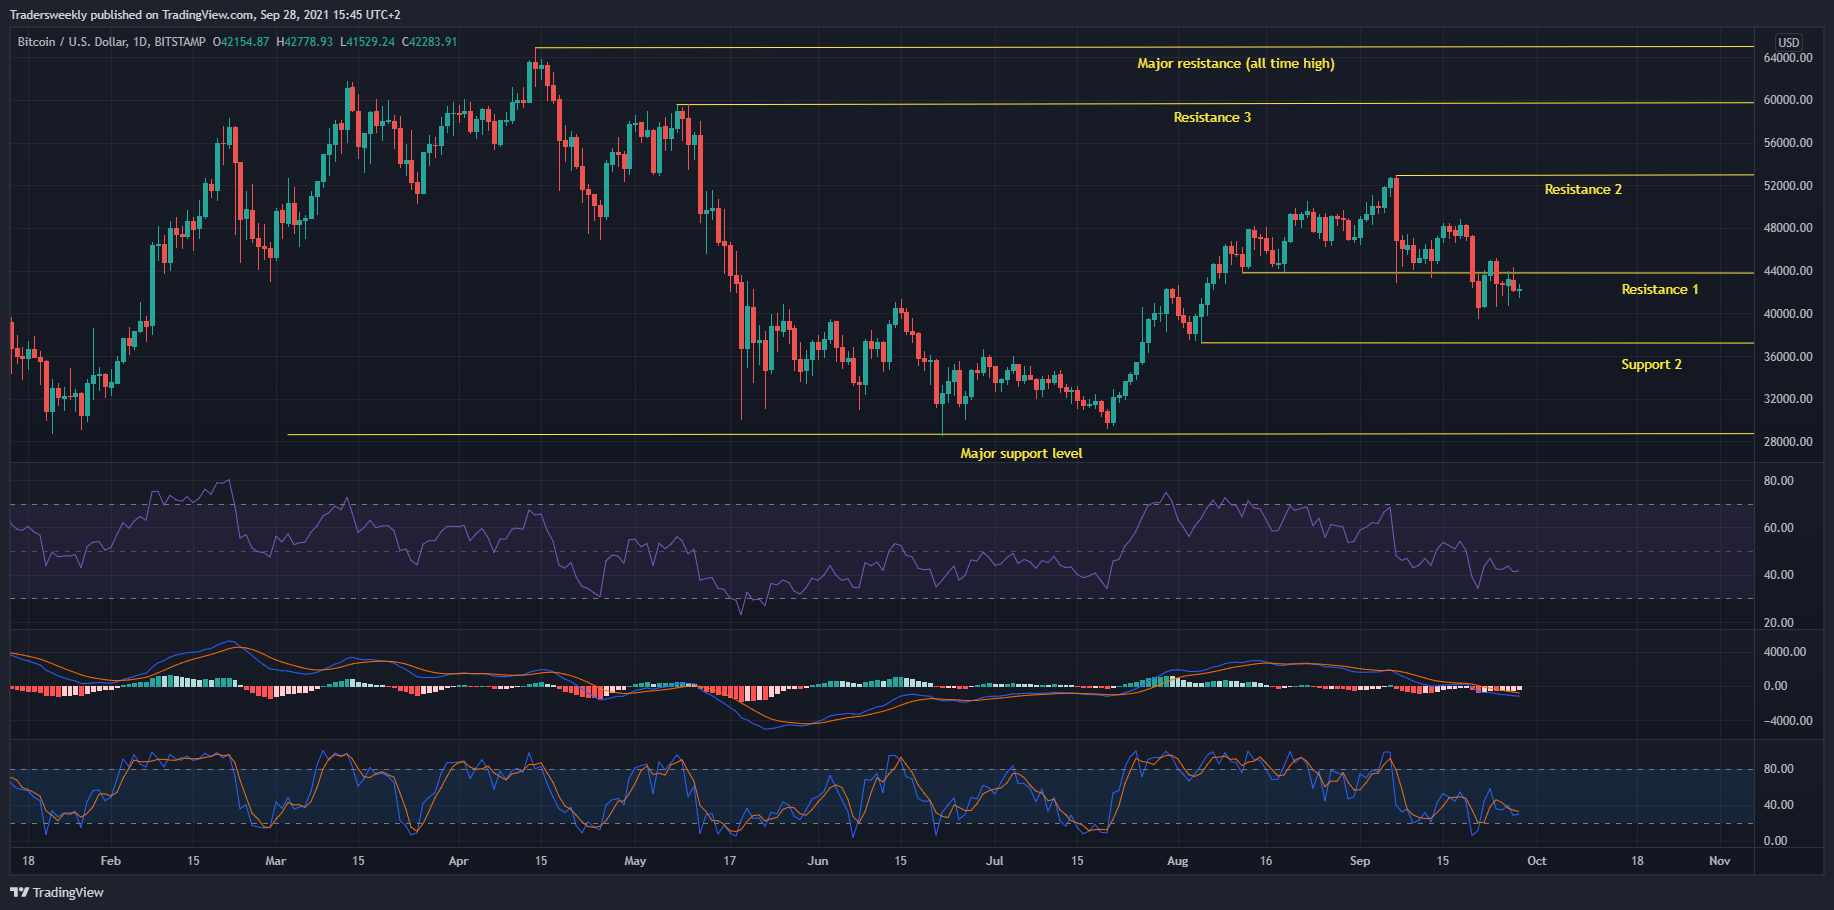Click the 60000.00 price axis label

(x=1788, y=100)
